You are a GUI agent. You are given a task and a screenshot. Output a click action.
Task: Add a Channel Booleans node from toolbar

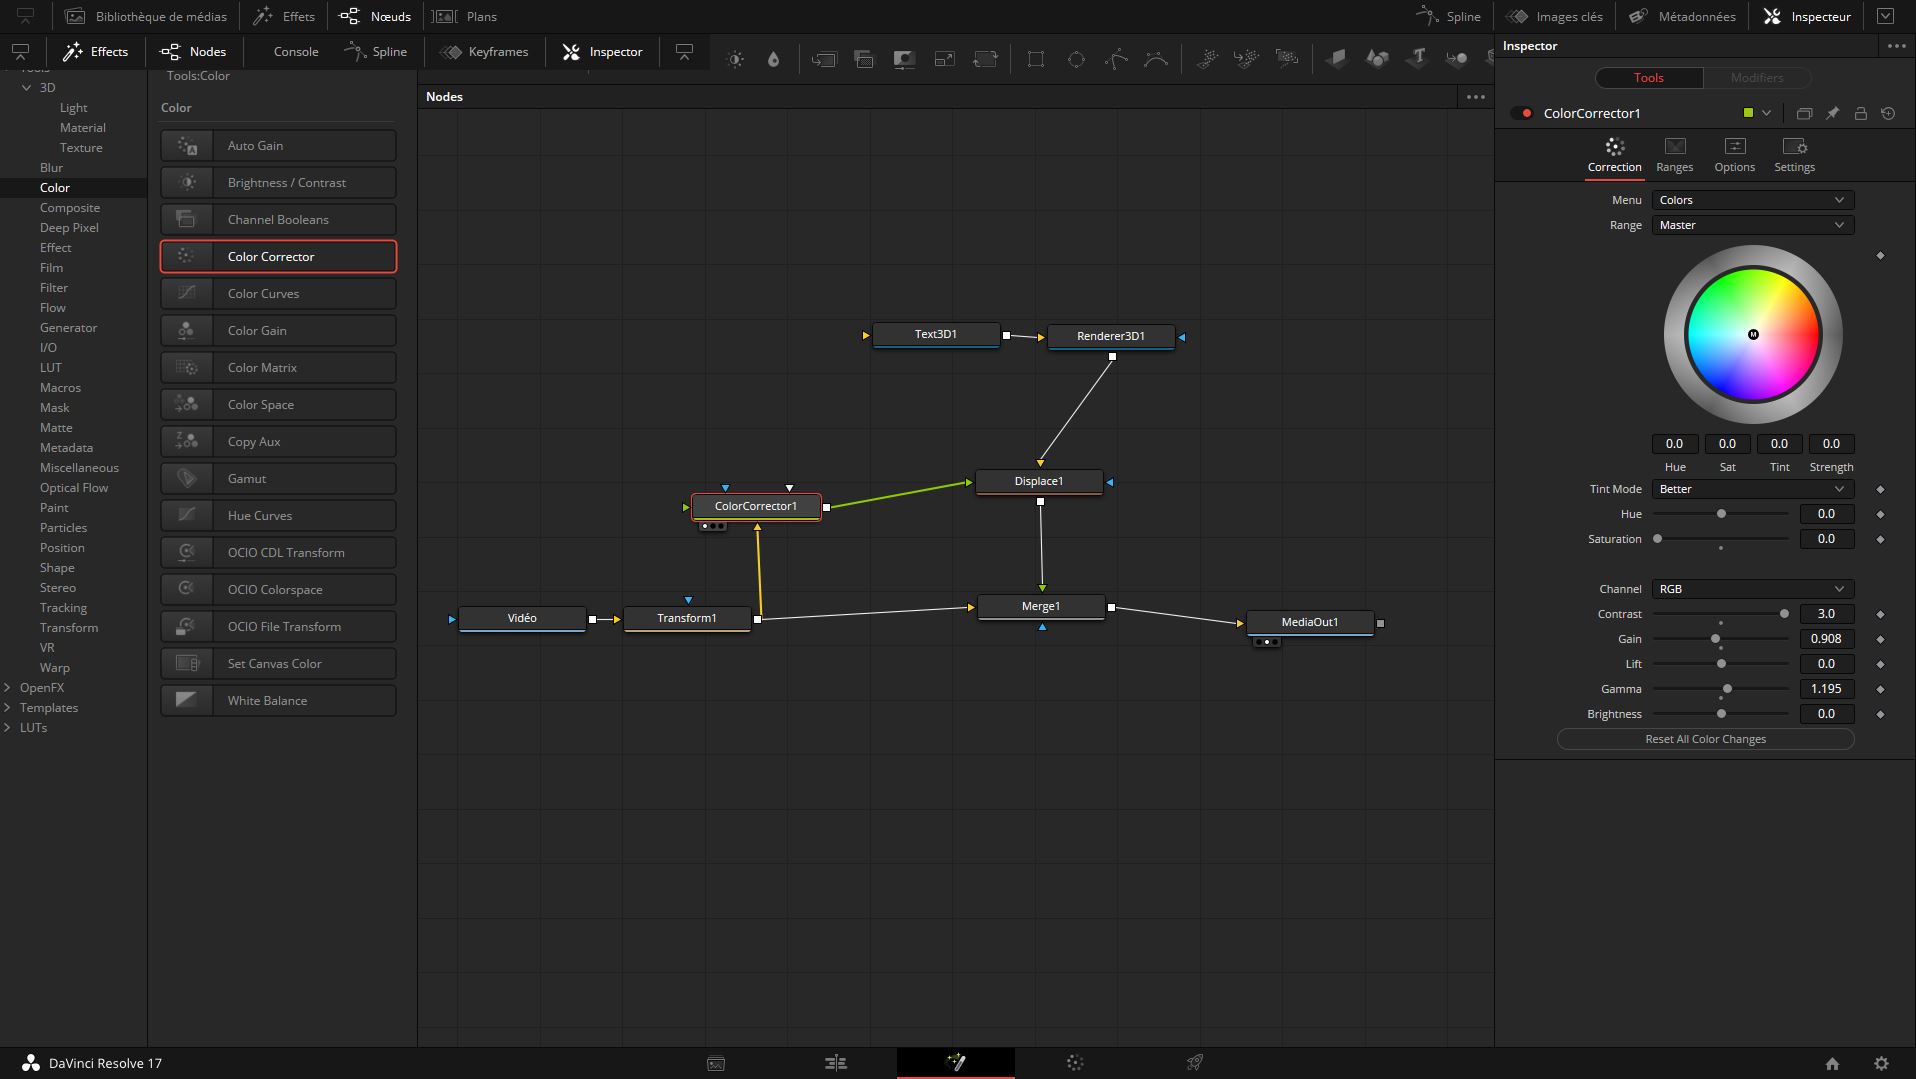click(864, 59)
